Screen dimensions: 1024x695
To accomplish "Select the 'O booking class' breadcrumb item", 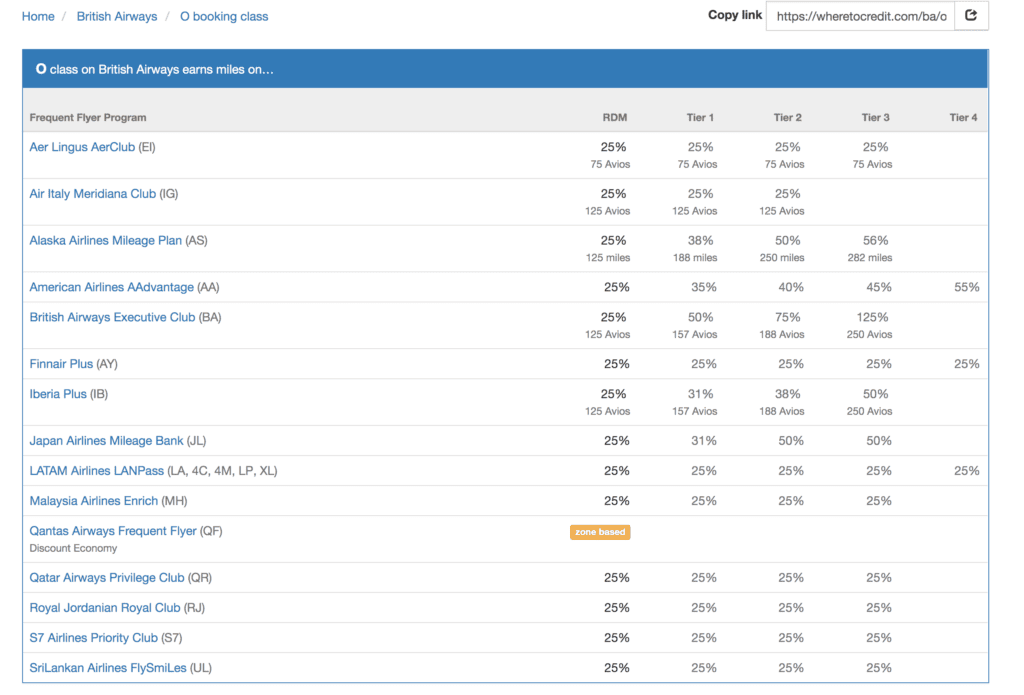I will pyautogui.click(x=223, y=16).
